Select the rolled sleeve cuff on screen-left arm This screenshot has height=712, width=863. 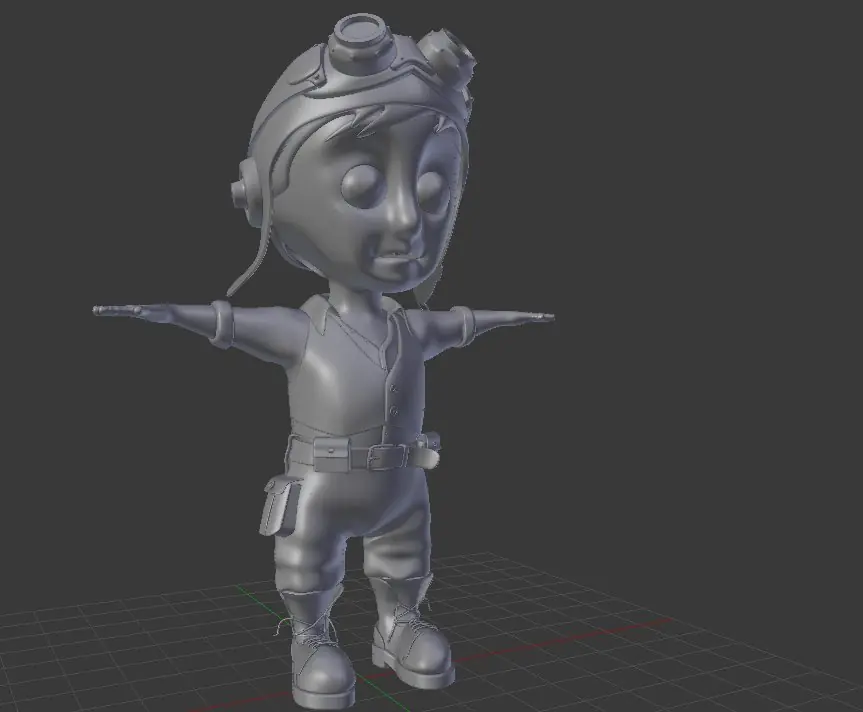pos(223,324)
